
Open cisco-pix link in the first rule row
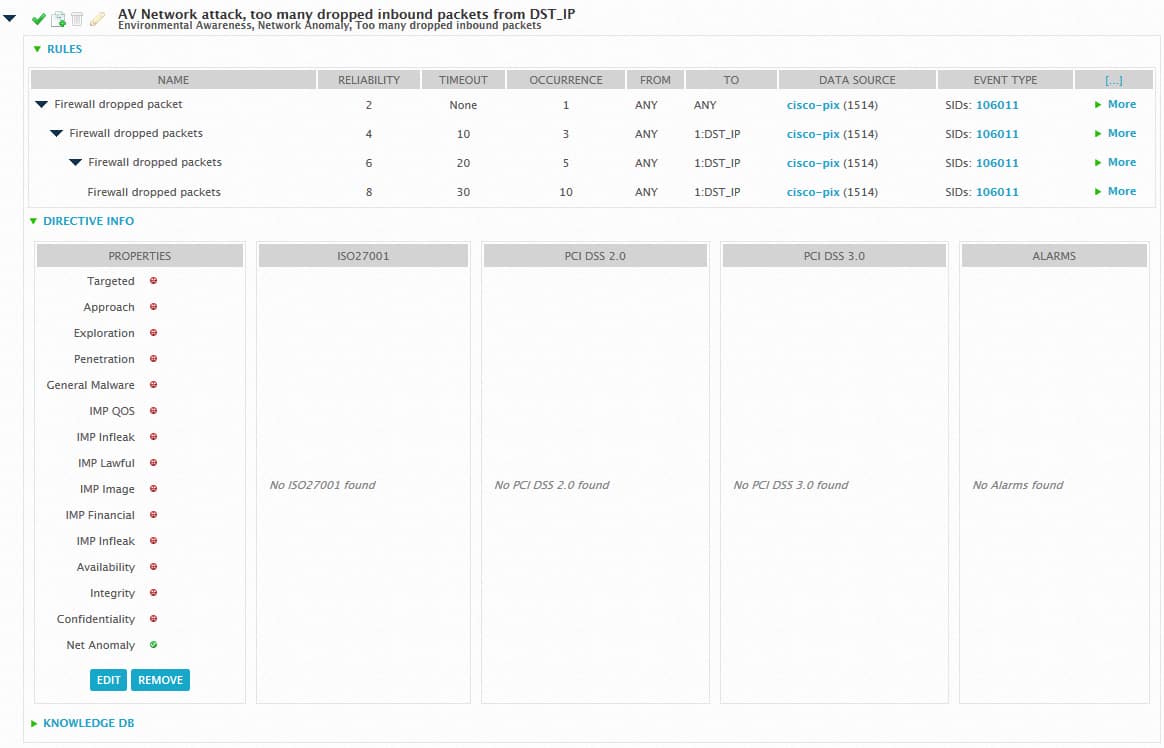tap(813, 105)
